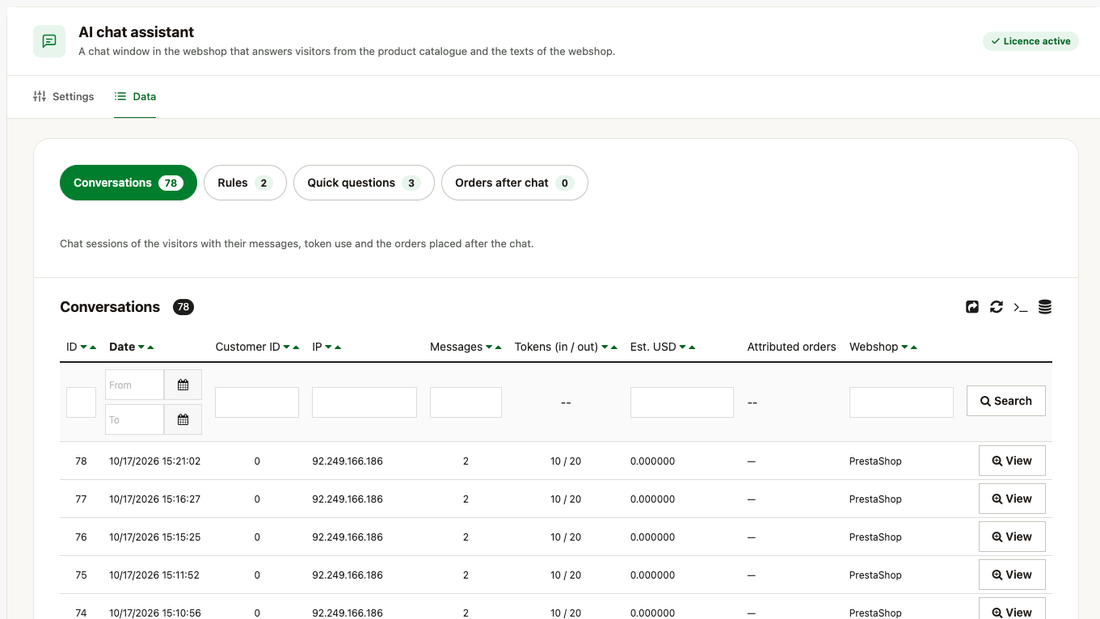Click the Search button
The height and width of the screenshot is (619, 1100).
click(x=1006, y=401)
